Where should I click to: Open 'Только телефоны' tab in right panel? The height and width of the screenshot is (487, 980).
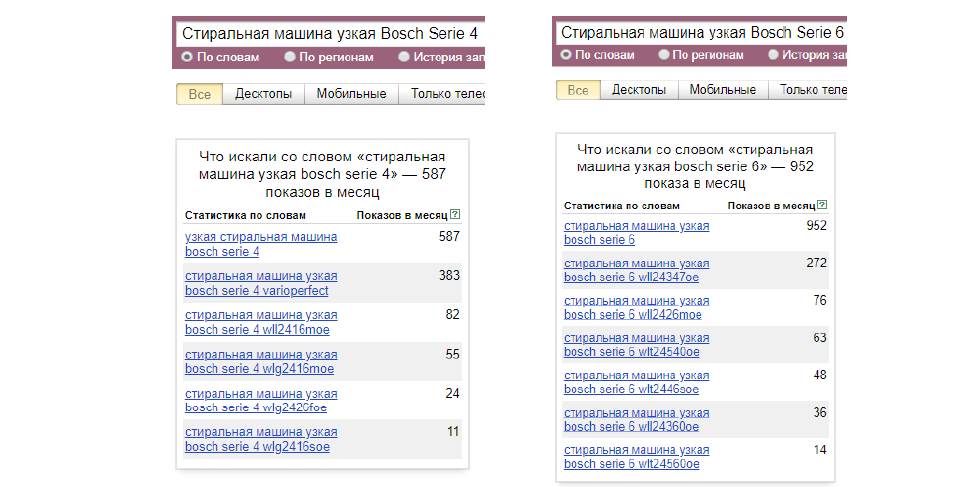point(811,90)
